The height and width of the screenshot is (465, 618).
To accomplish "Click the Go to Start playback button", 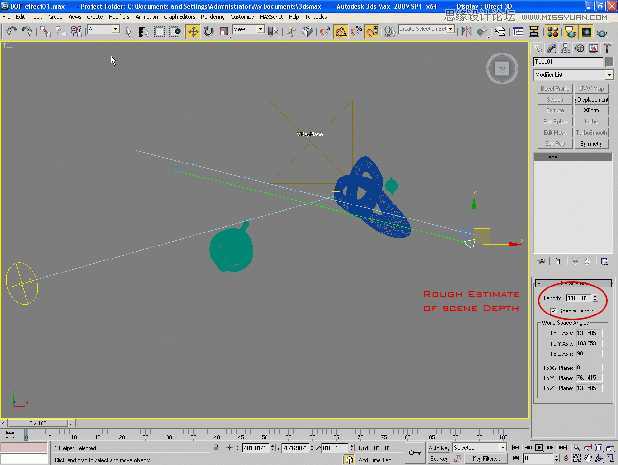I will coord(515,447).
